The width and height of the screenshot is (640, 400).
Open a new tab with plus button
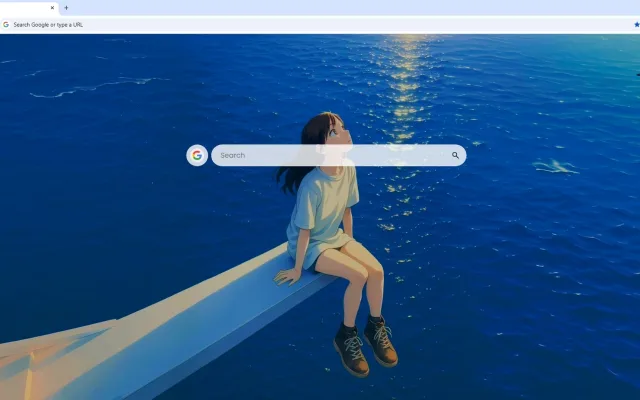point(66,8)
